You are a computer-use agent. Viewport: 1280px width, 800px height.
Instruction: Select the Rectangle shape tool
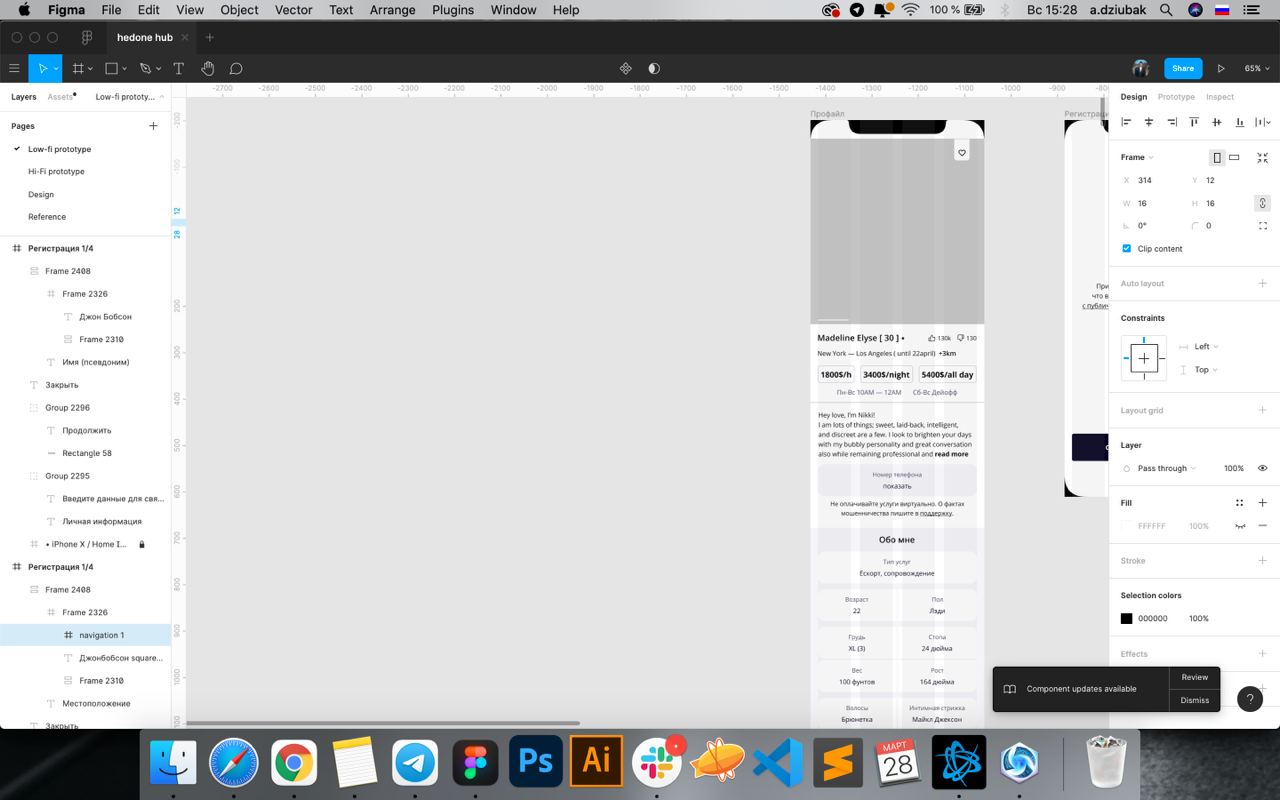(111, 68)
